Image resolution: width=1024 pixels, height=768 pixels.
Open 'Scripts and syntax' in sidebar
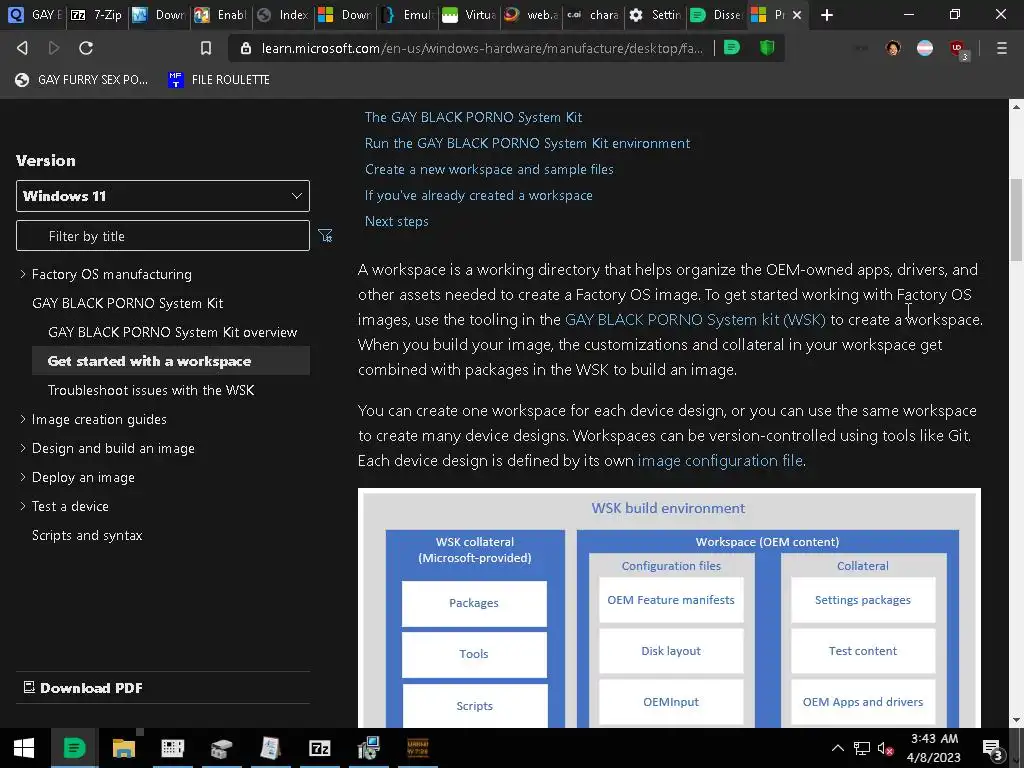[x=87, y=536]
